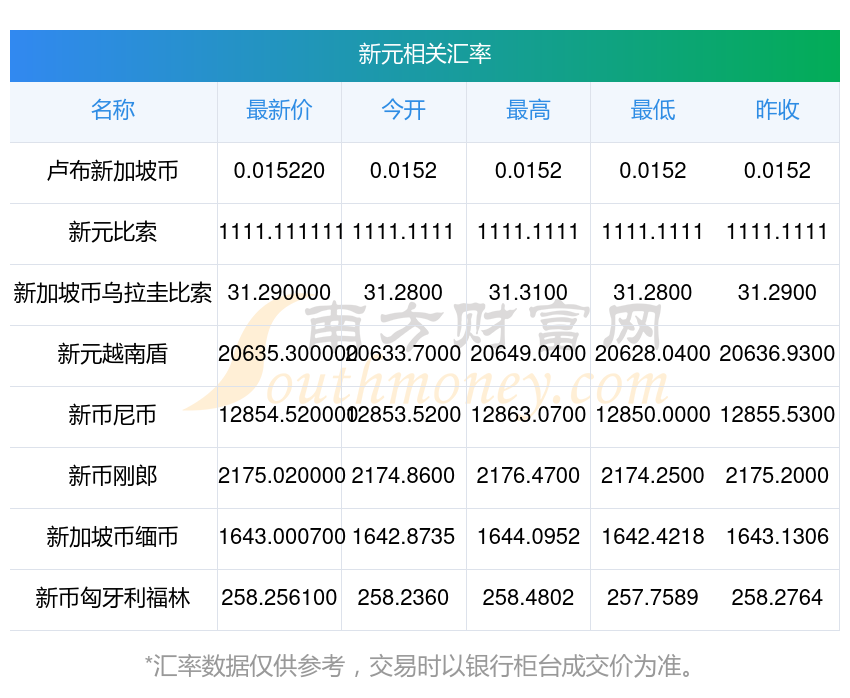Click low value 20628.0400

click(653, 354)
